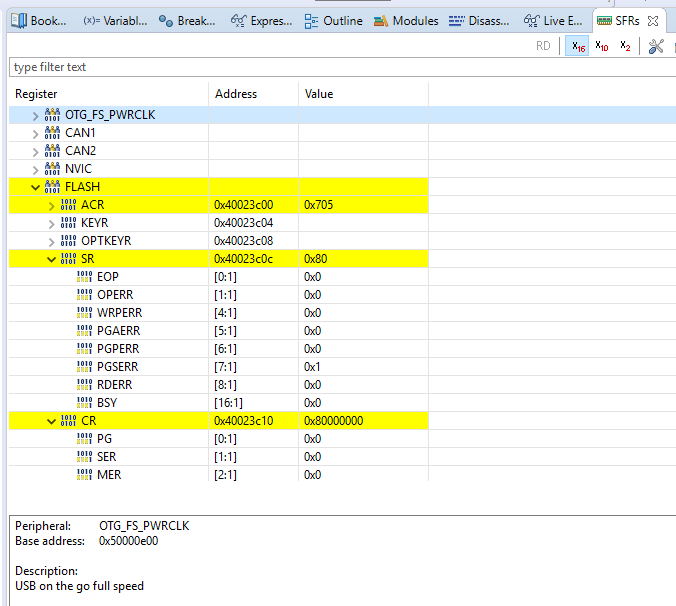This screenshot has height=606, width=676.
Task: Click the Register column header
Action: point(109,94)
